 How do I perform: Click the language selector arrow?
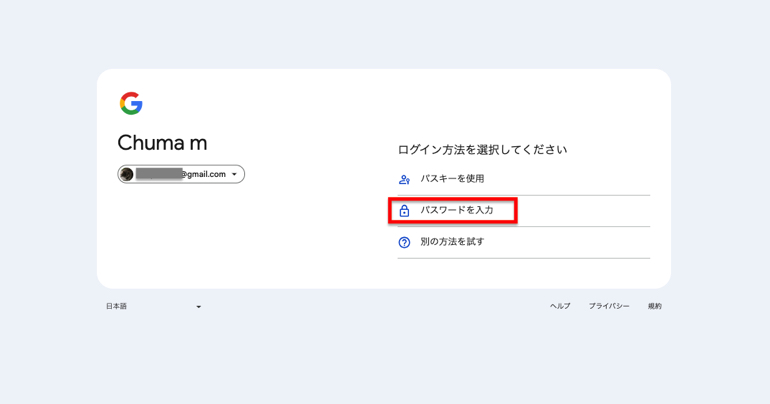(x=198, y=307)
